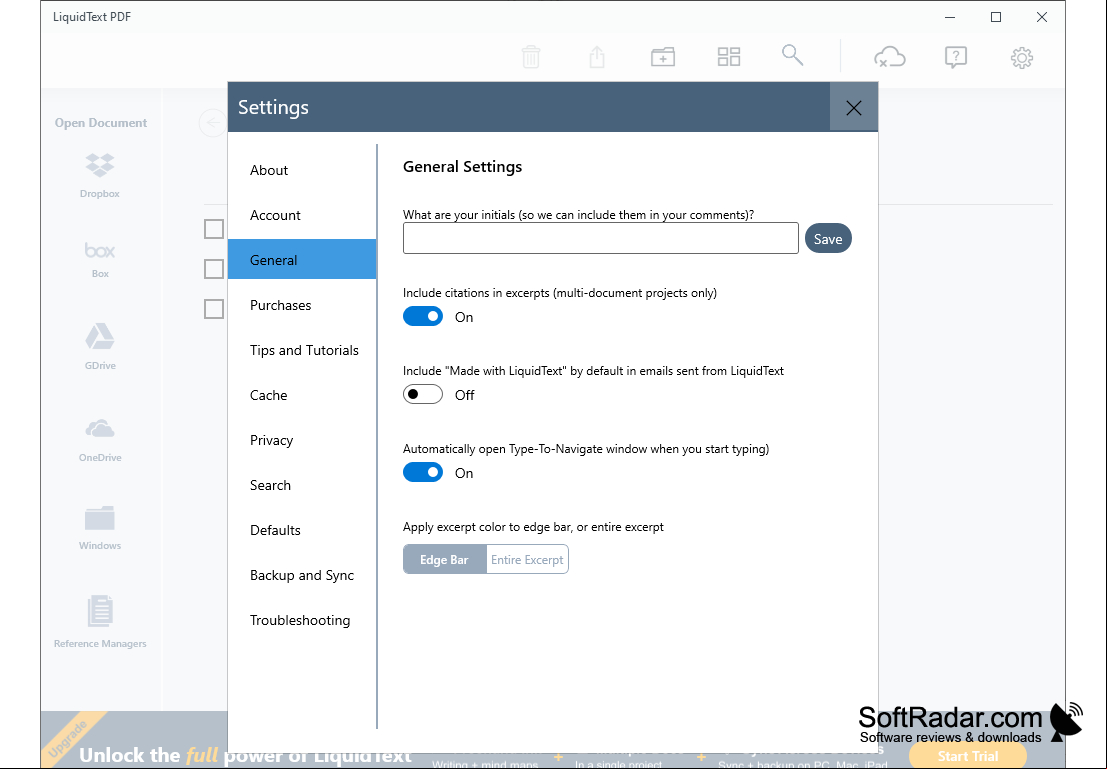Open the Account settings section
The image size is (1107, 769).
pos(302,215)
